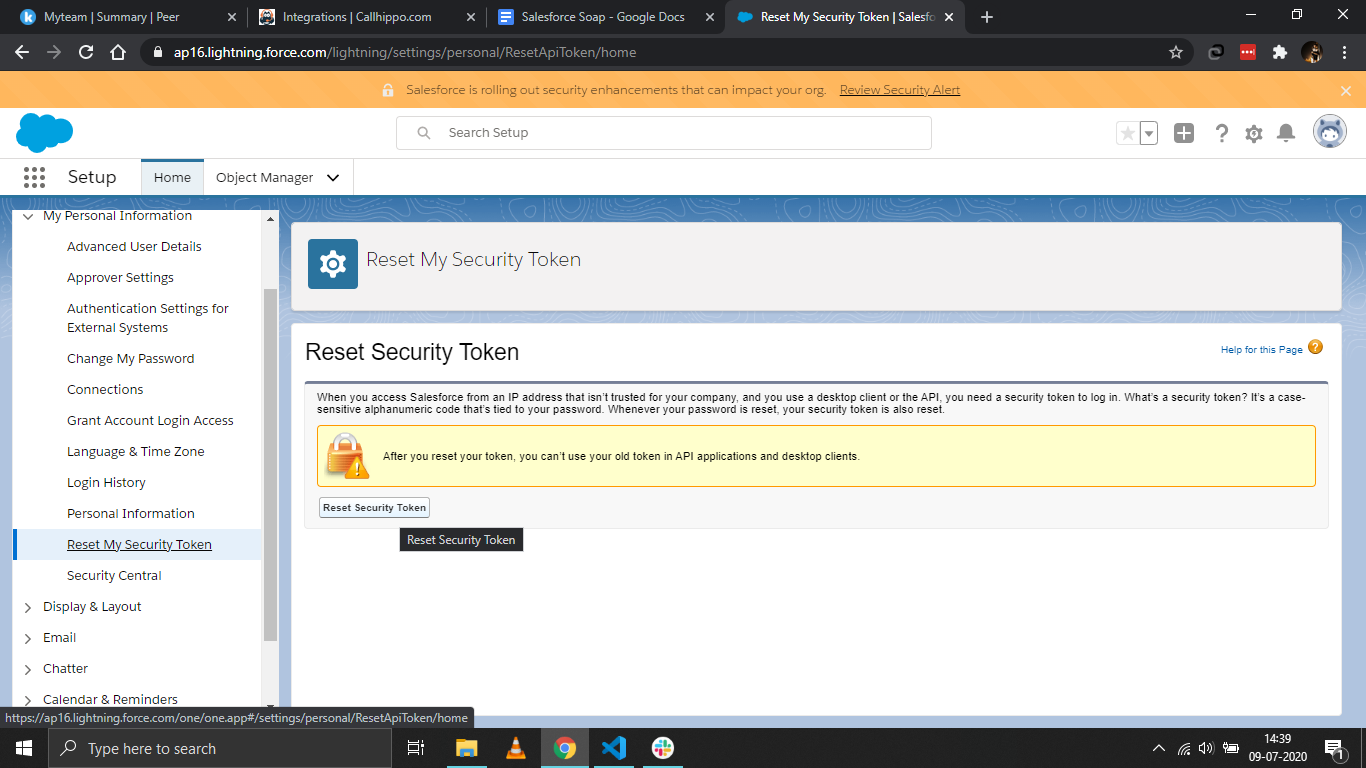Image resolution: width=1366 pixels, height=768 pixels.
Task: Click the red extension icon in toolbar
Action: (1247, 52)
